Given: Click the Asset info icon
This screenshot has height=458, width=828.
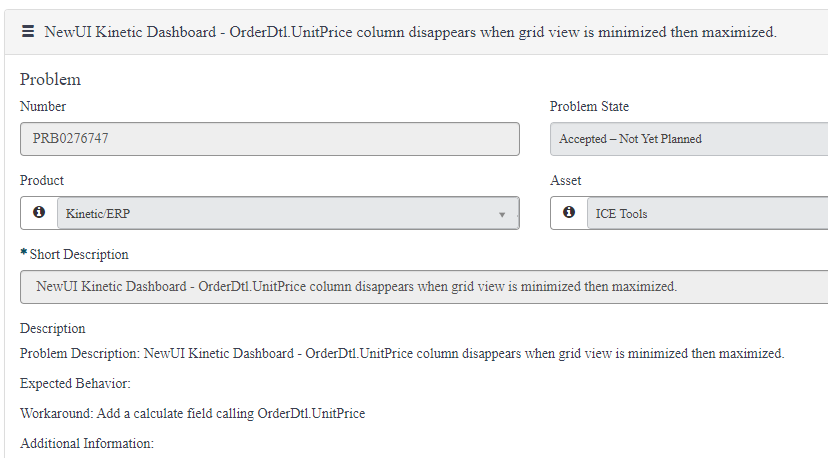Looking at the screenshot, I should click(x=569, y=212).
